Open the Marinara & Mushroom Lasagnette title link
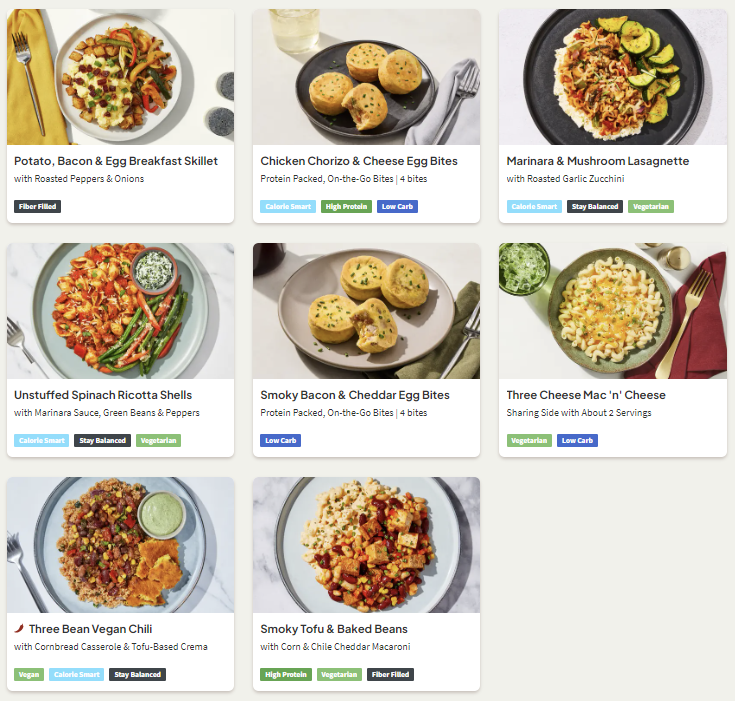735x701 pixels. pyautogui.click(x=597, y=161)
